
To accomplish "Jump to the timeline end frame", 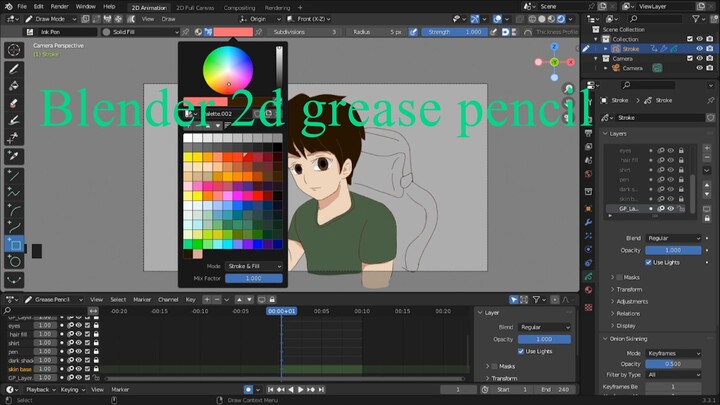I will 321,389.
